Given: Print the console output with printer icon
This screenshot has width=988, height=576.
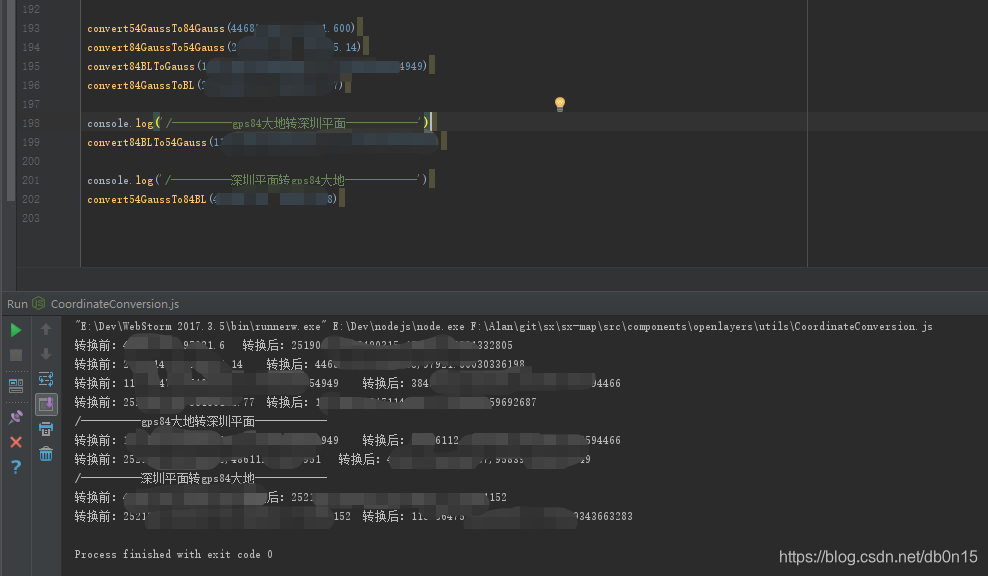Looking at the screenshot, I should click(x=46, y=429).
